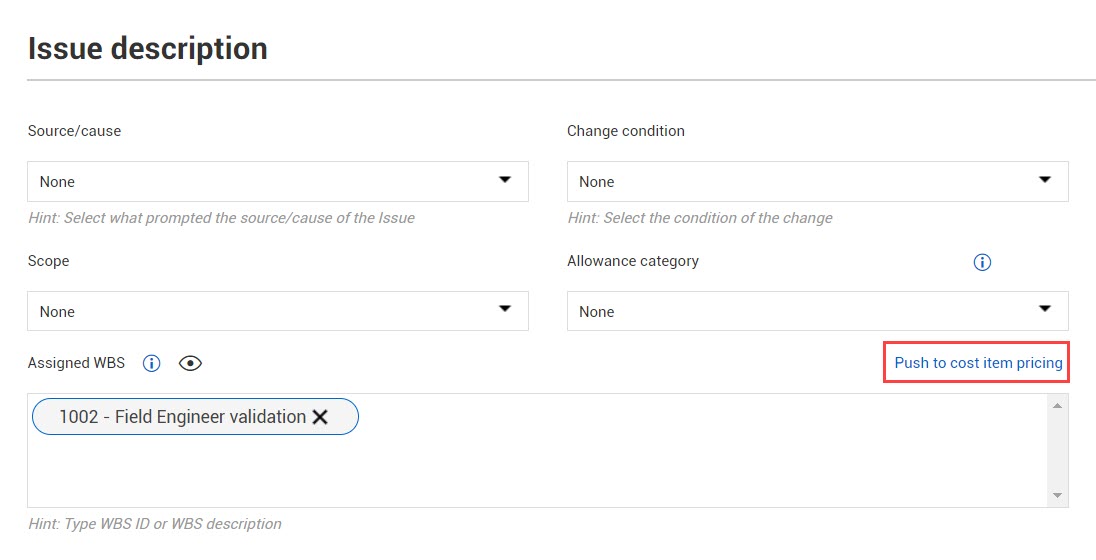
Task: Expand the Source/cause dropdown arrow
Action: (x=505, y=180)
